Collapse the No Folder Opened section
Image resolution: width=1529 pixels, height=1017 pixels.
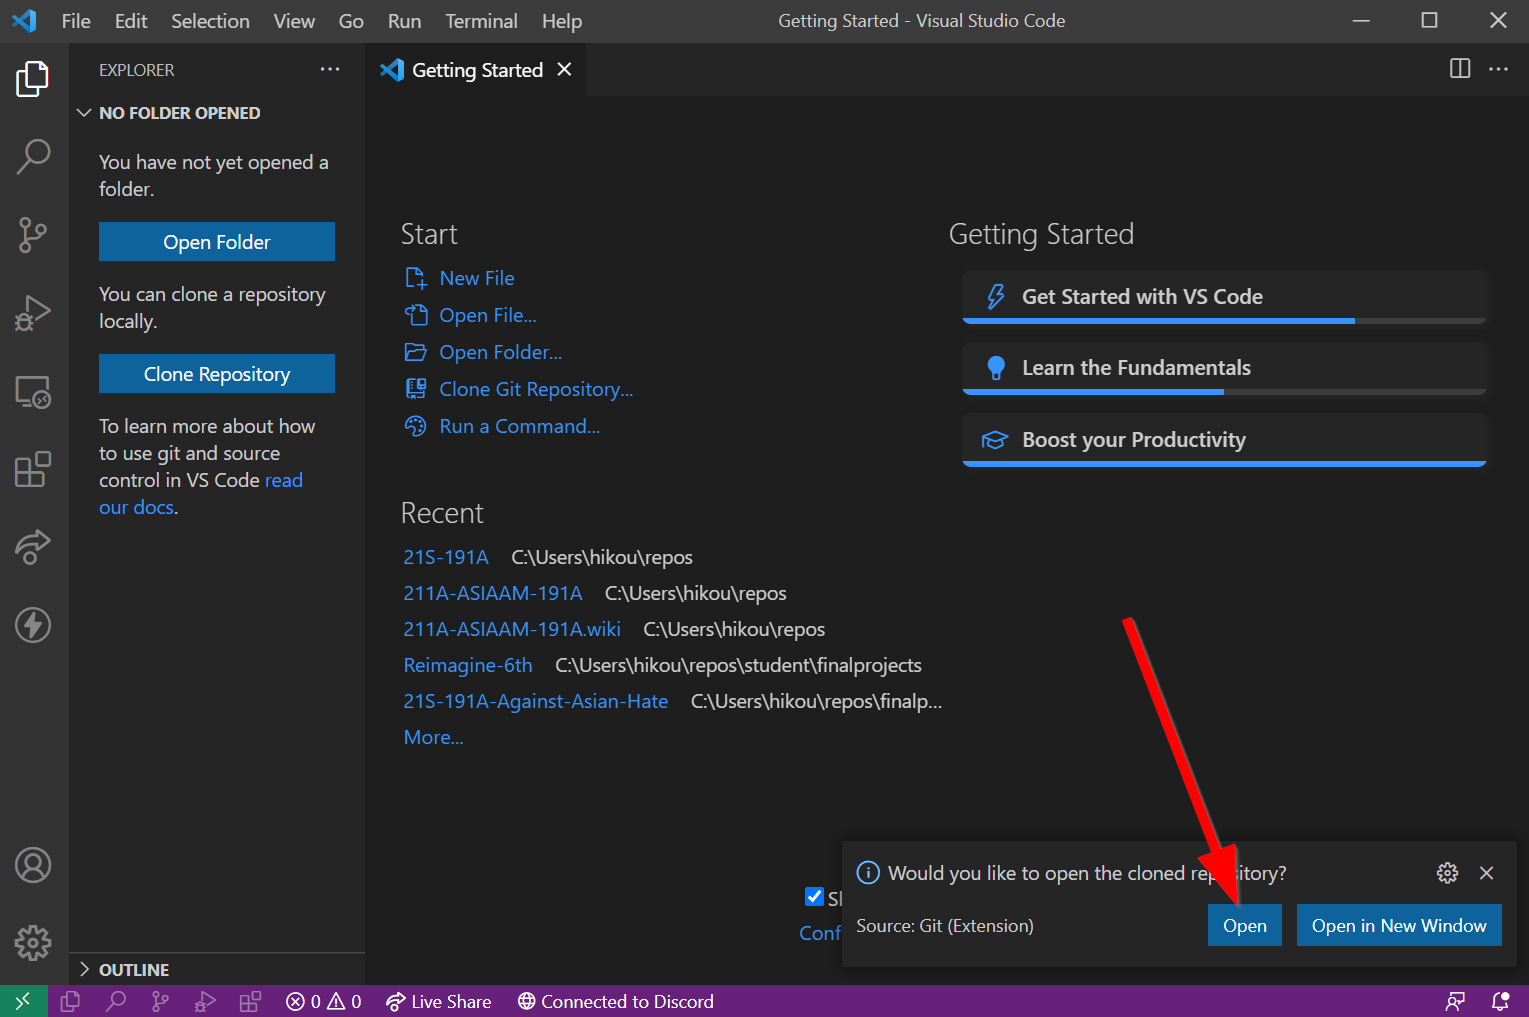pos(84,113)
